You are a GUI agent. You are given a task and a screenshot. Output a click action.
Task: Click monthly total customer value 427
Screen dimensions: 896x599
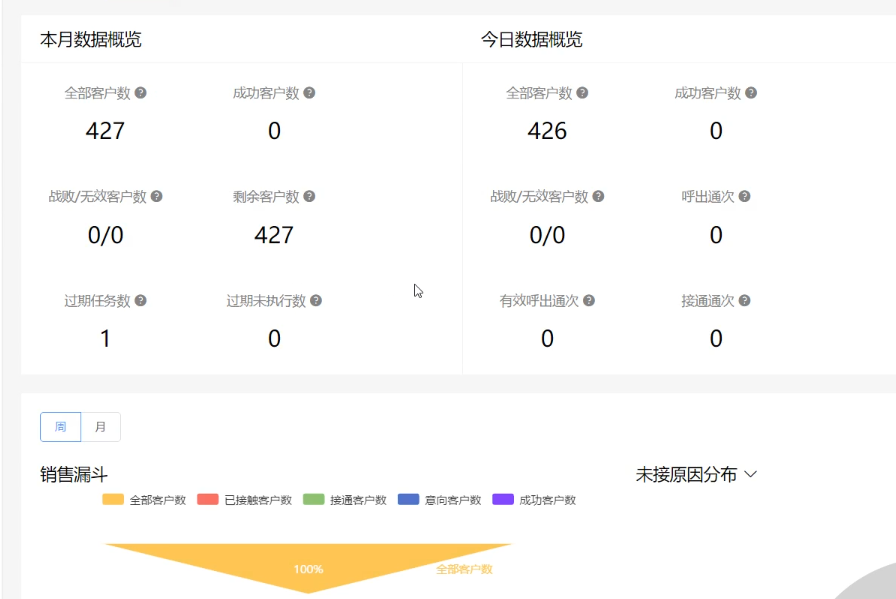point(105,131)
